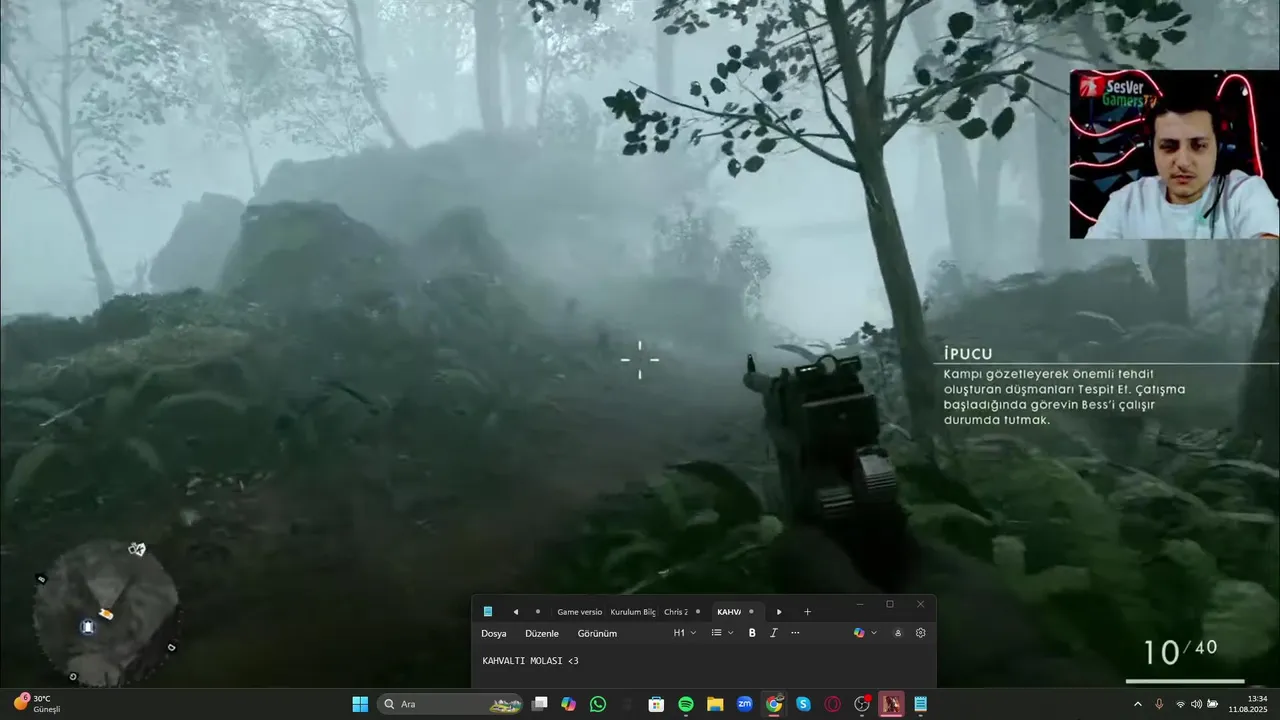The image size is (1280, 720).
Task: Toggle bold formatting in Notepad
Action: point(752,633)
